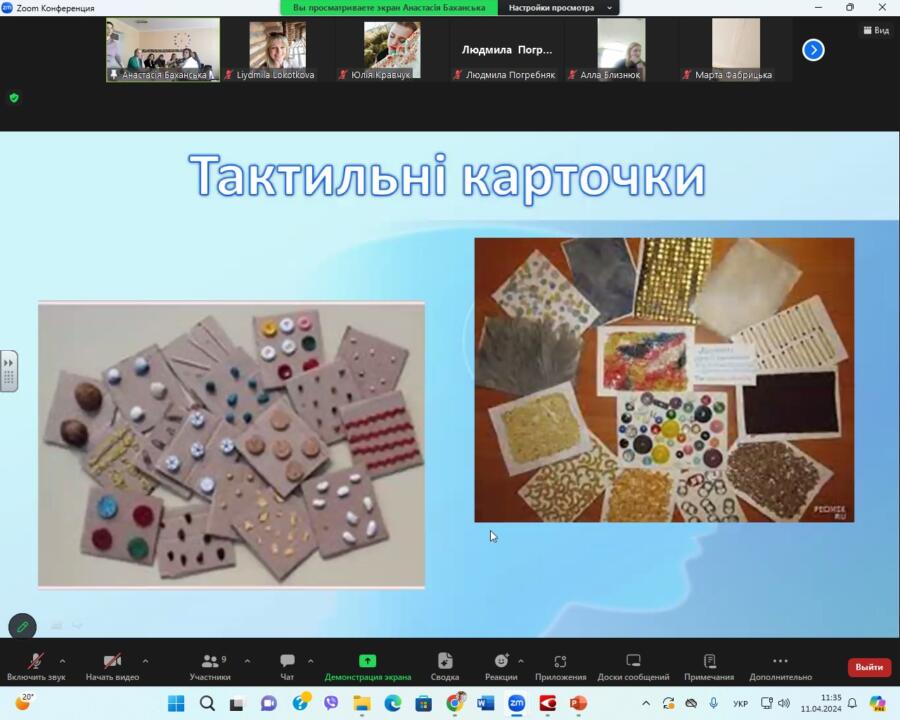The width and height of the screenshot is (900, 720).
Task: Open the Сводка summary tool
Action: coord(445,667)
